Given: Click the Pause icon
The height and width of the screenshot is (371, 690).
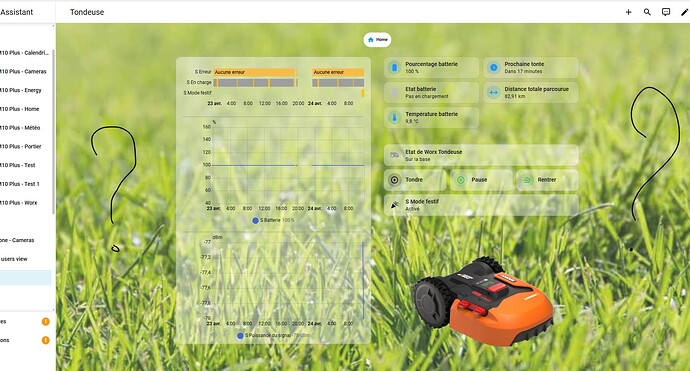Looking at the screenshot, I should coord(461,180).
